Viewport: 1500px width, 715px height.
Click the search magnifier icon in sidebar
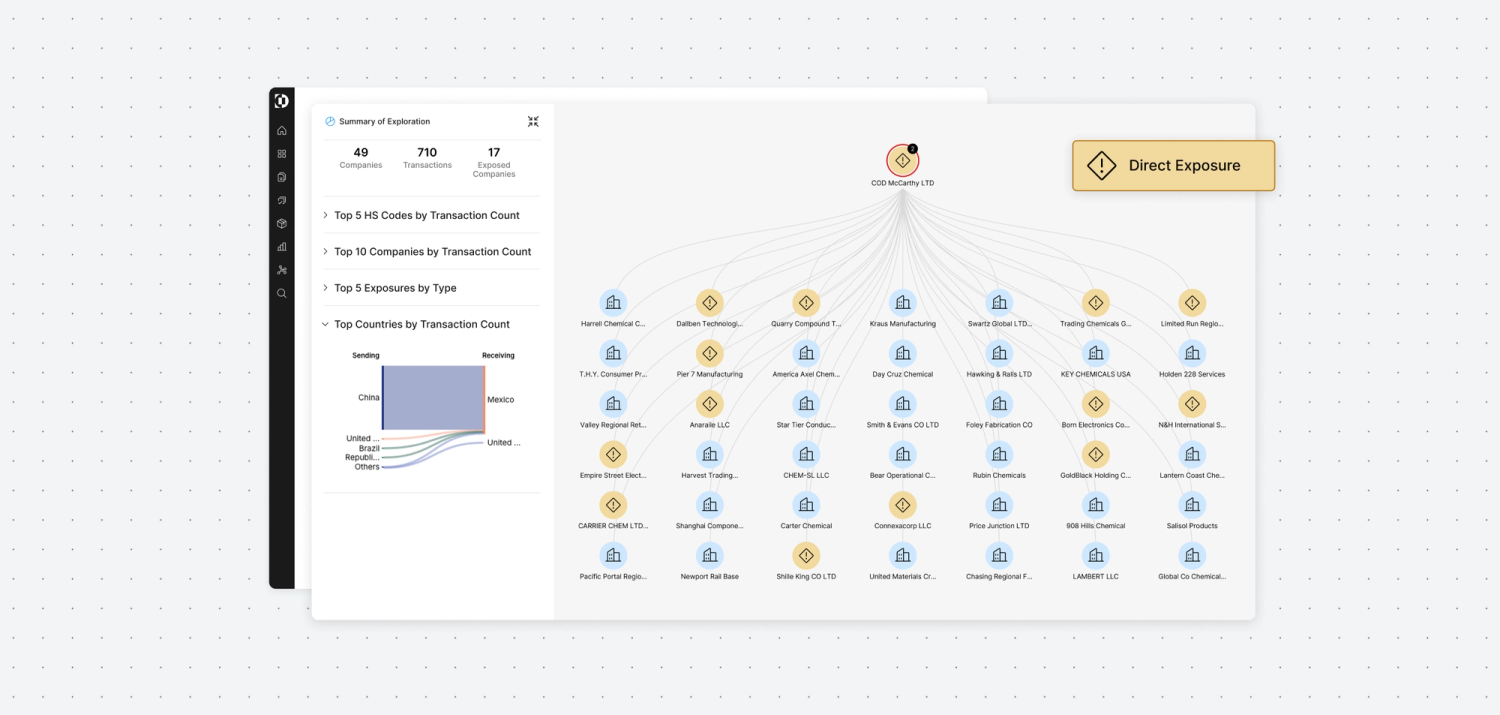[282, 293]
